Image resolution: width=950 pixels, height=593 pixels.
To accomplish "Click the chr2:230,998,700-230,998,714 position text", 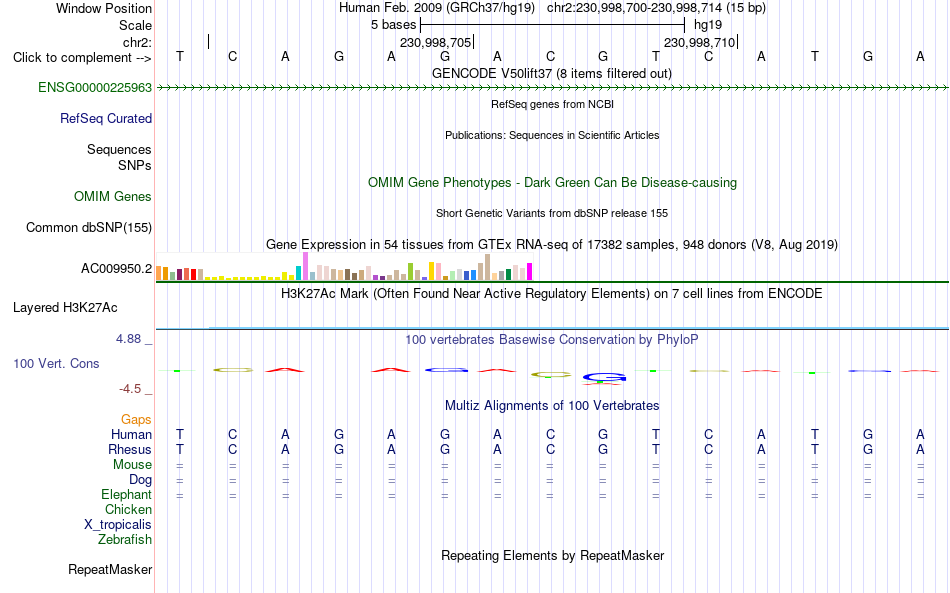I will click(656, 8).
